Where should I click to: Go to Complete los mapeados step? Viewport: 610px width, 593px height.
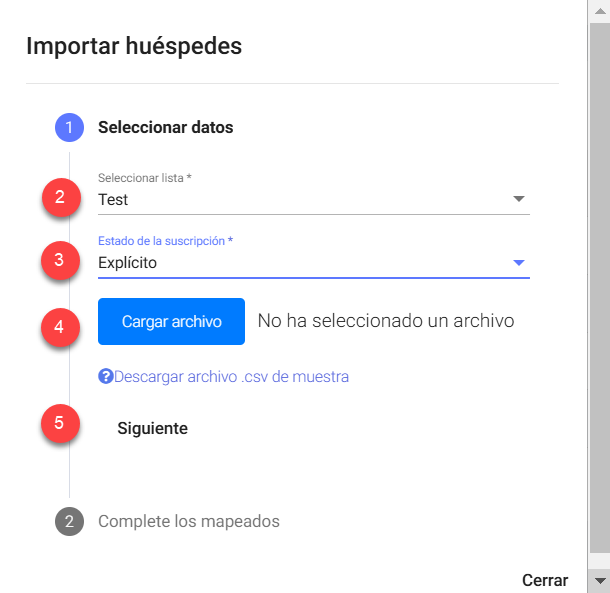189,521
